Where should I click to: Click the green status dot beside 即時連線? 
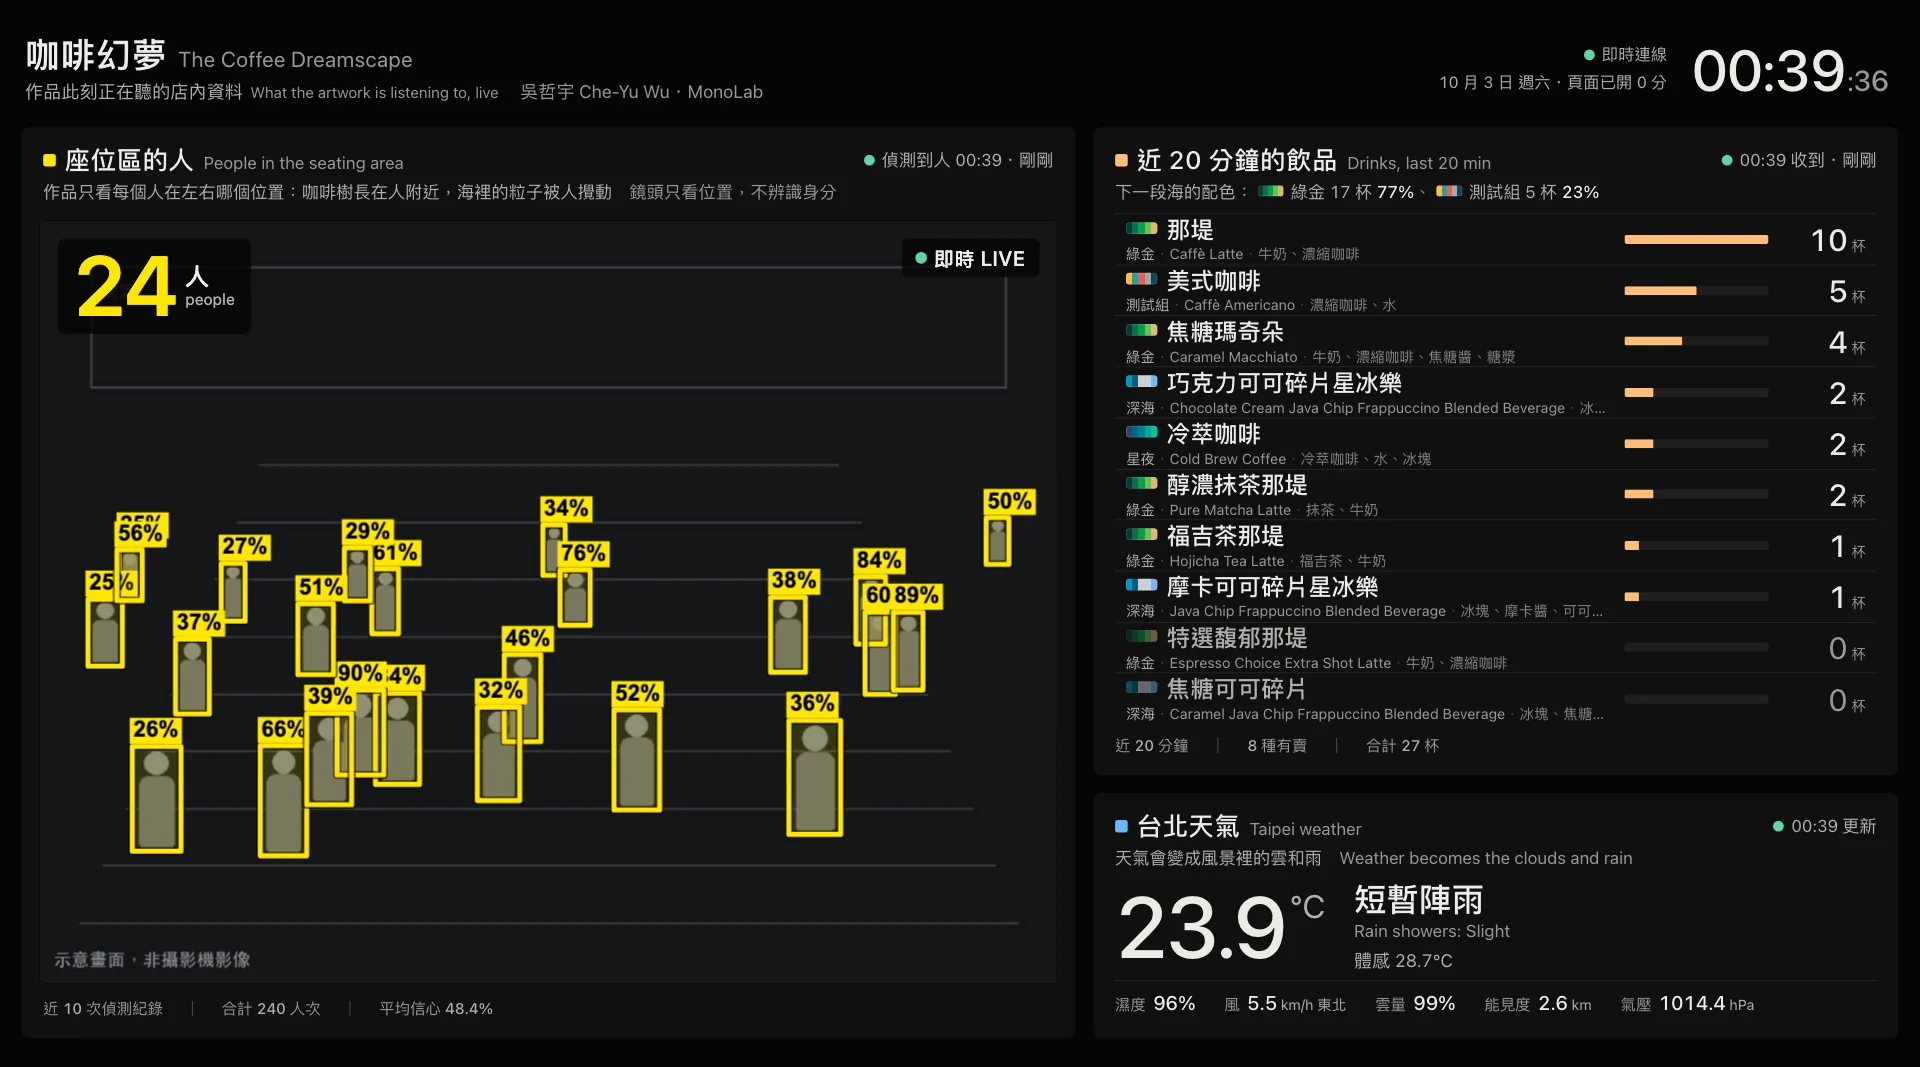click(1589, 55)
